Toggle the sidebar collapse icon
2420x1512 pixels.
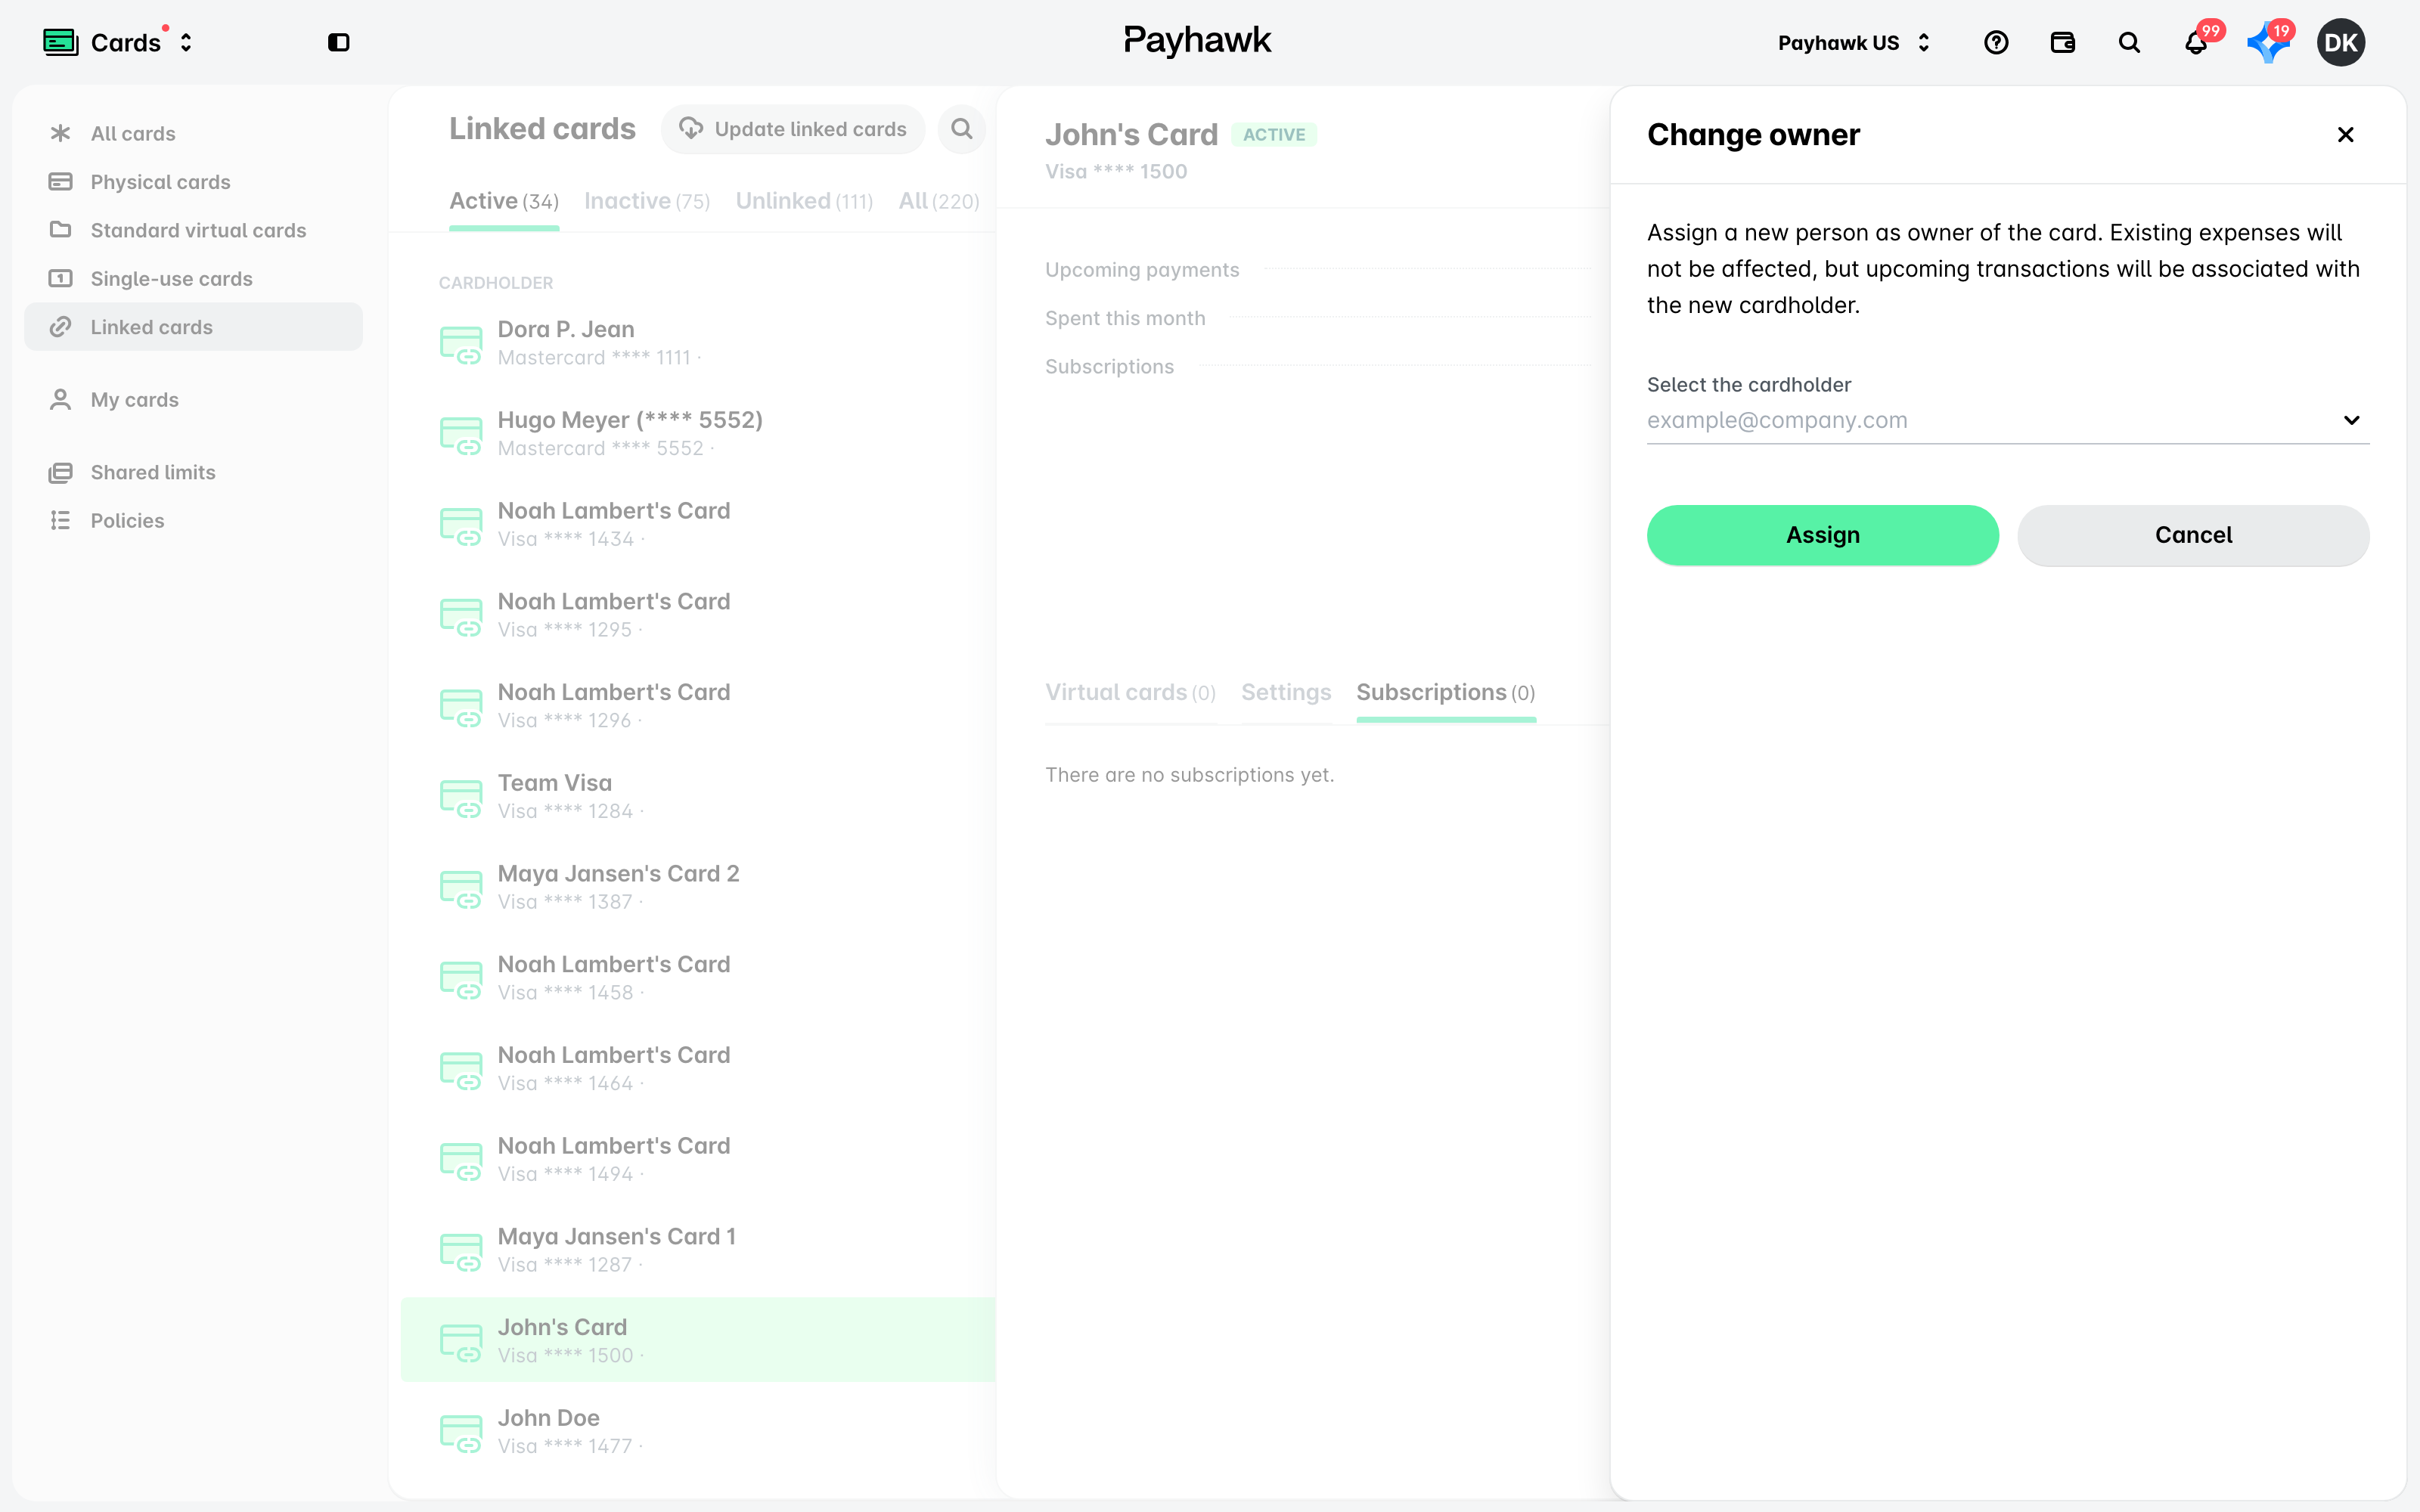[x=339, y=42]
